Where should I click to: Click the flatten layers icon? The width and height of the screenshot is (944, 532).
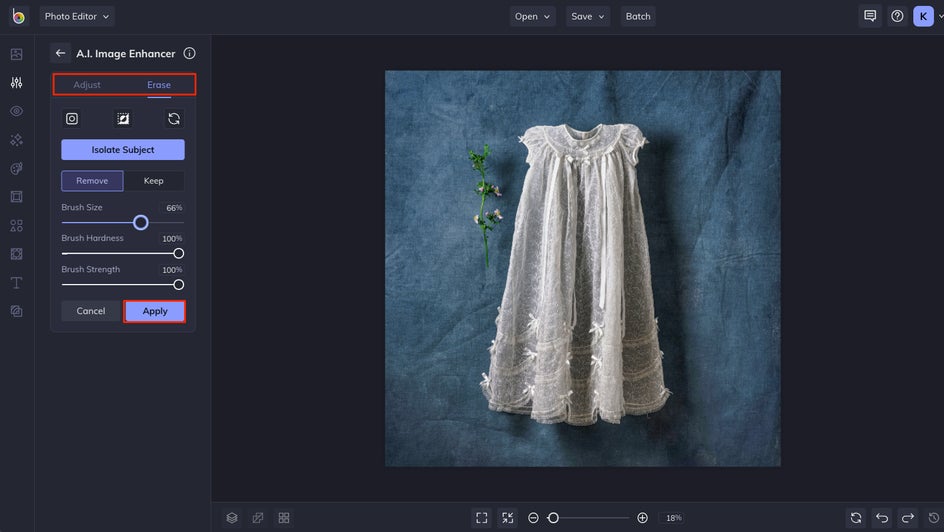[258, 518]
